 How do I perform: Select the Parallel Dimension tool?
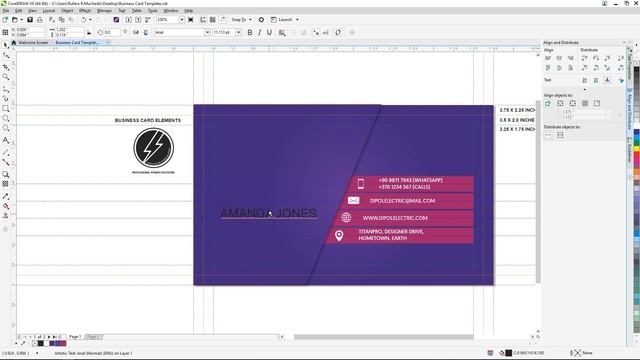pos(5,152)
